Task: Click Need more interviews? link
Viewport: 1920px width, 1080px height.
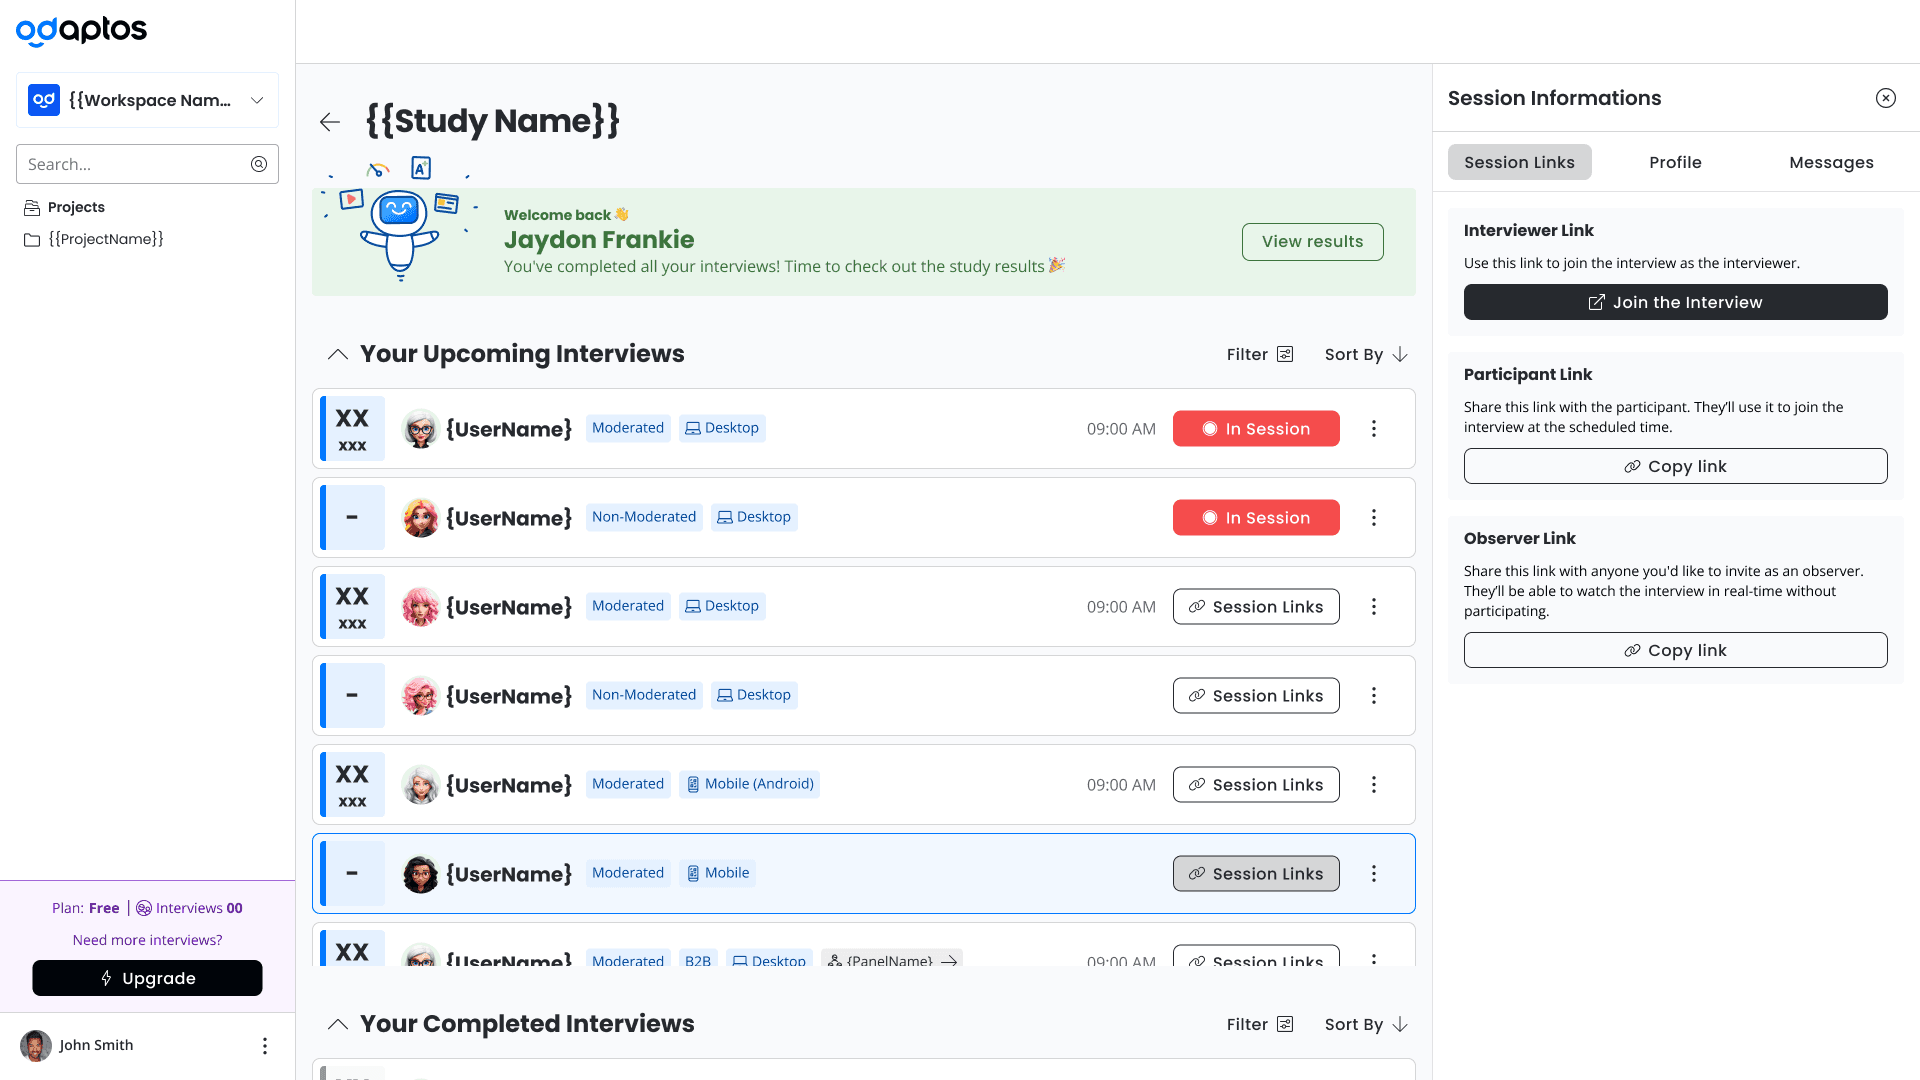Action: point(147,940)
